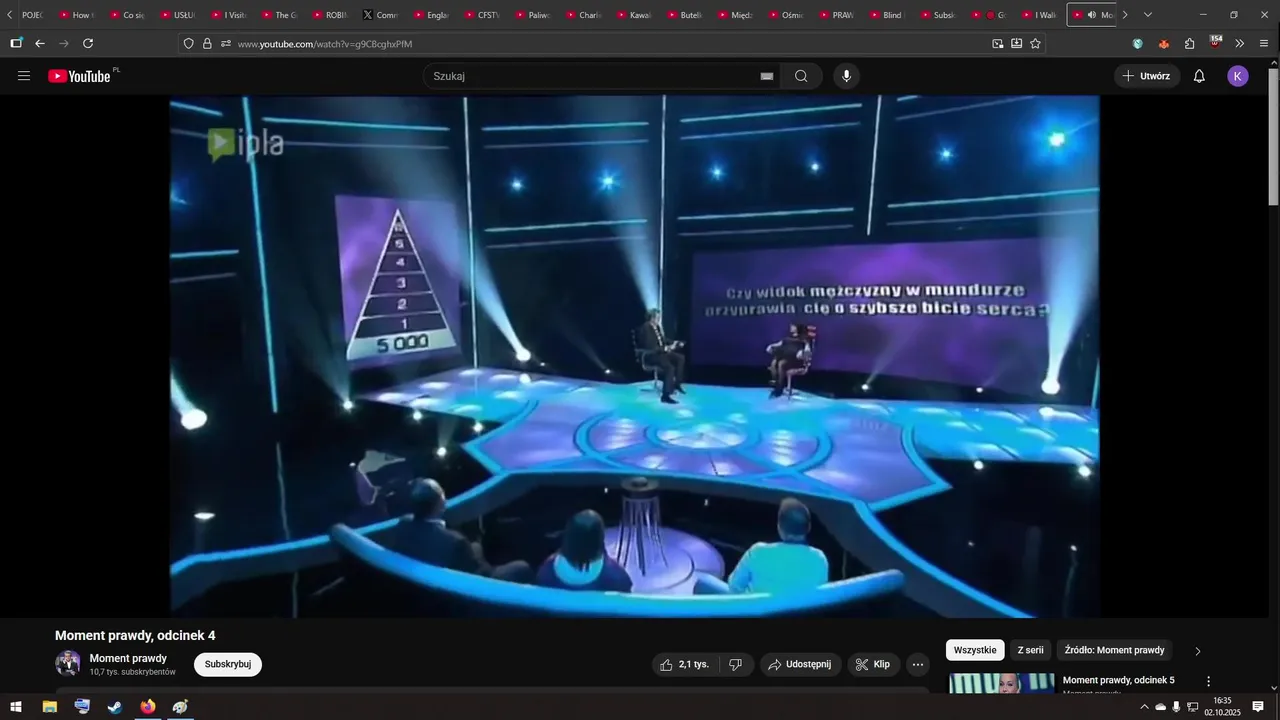The width and height of the screenshot is (1280, 720).
Task: Show hidden system tray icons
Action: pyautogui.click(x=1144, y=707)
